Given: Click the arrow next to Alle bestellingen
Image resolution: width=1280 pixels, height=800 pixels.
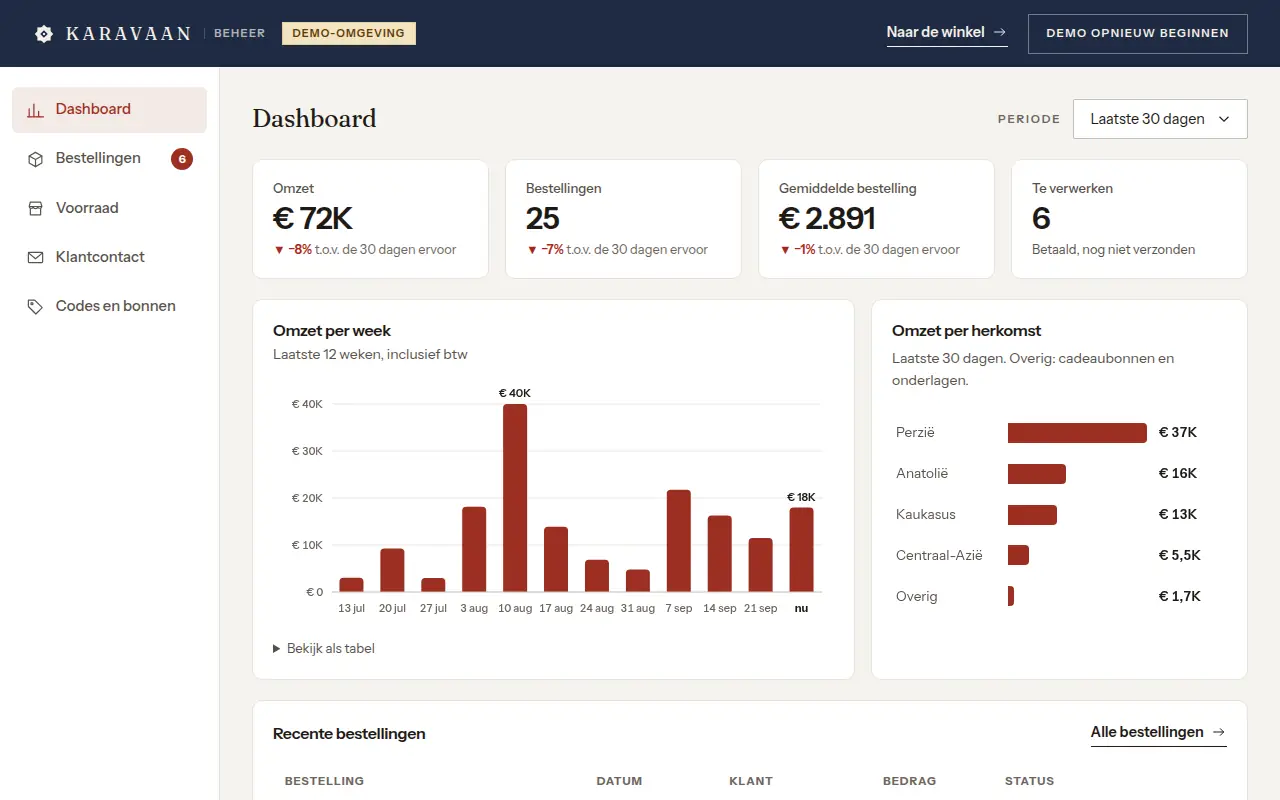Looking at the screenshot, I should click(1219, 732).
